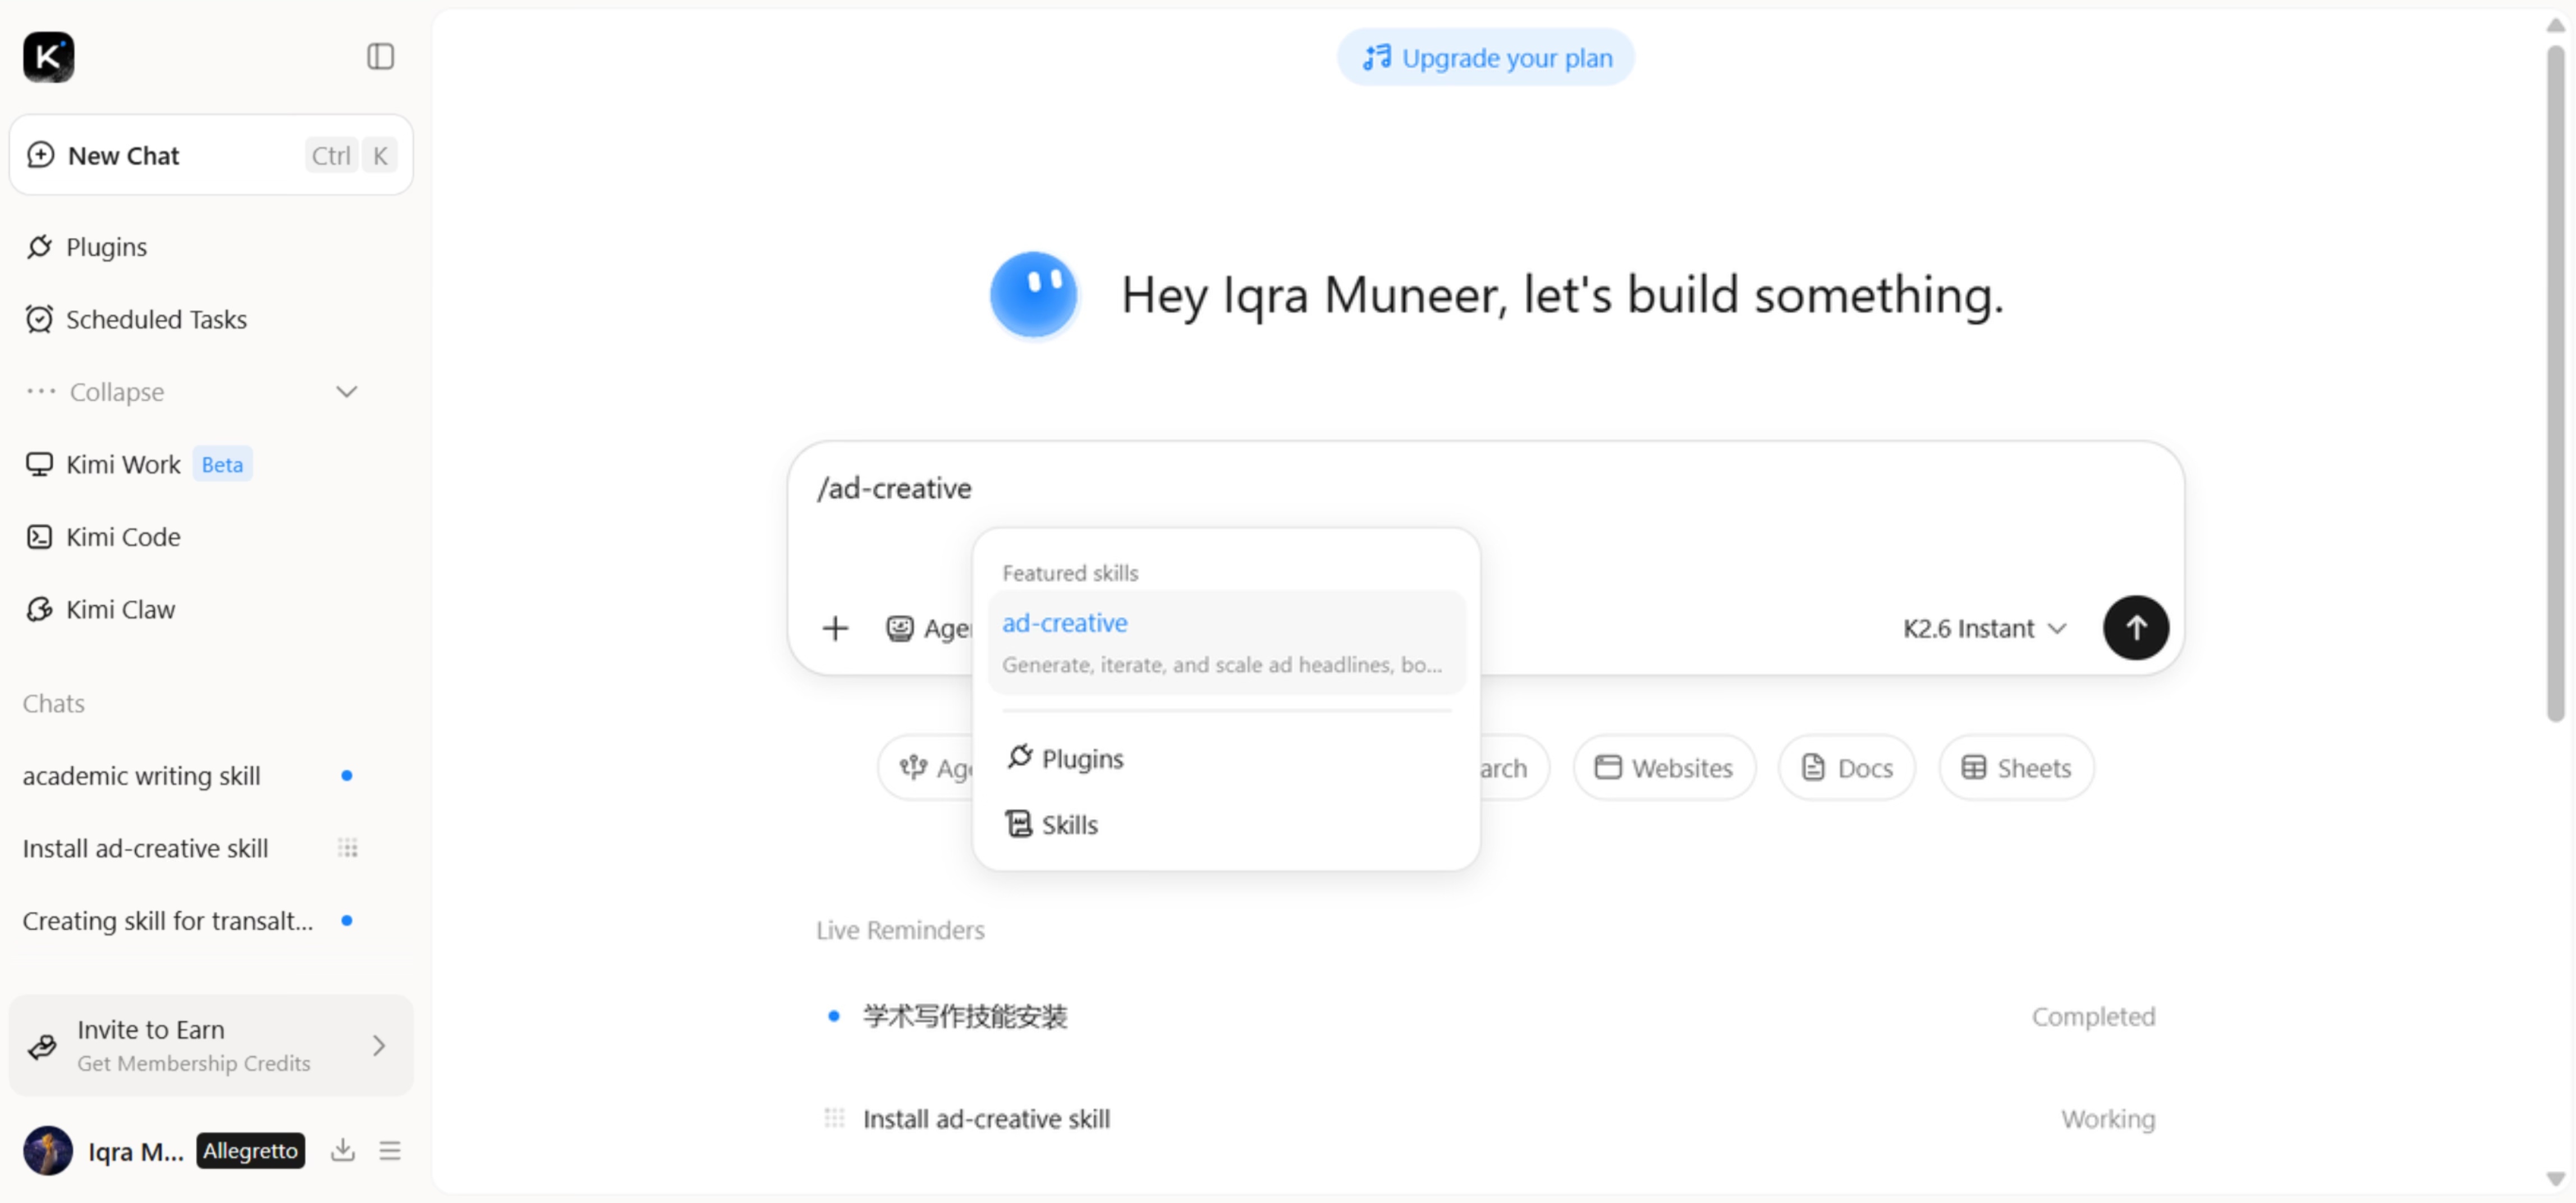
Task: Click the Featured skills heading
Action: coord(1070,573)
